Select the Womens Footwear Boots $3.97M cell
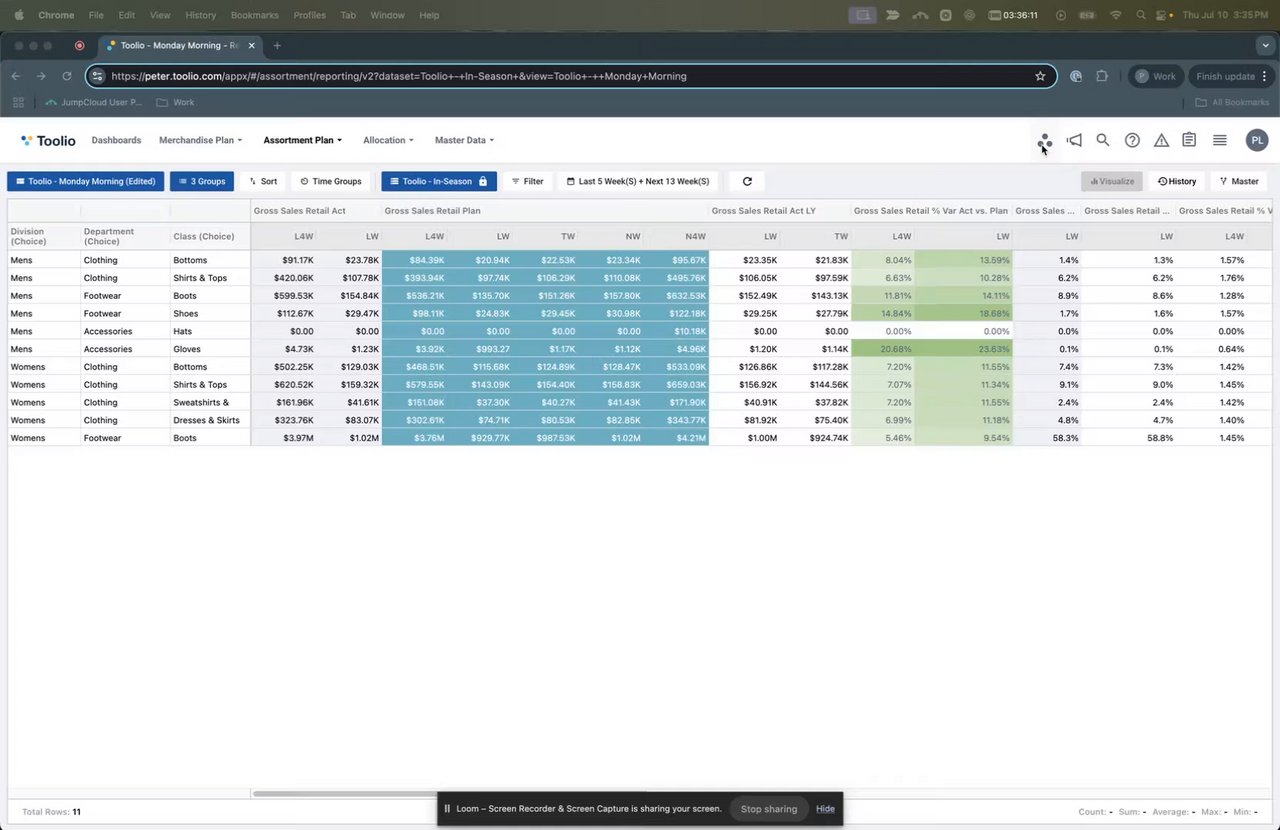The width and height of the screenshot is (1280, 830). tap(284, 438)
